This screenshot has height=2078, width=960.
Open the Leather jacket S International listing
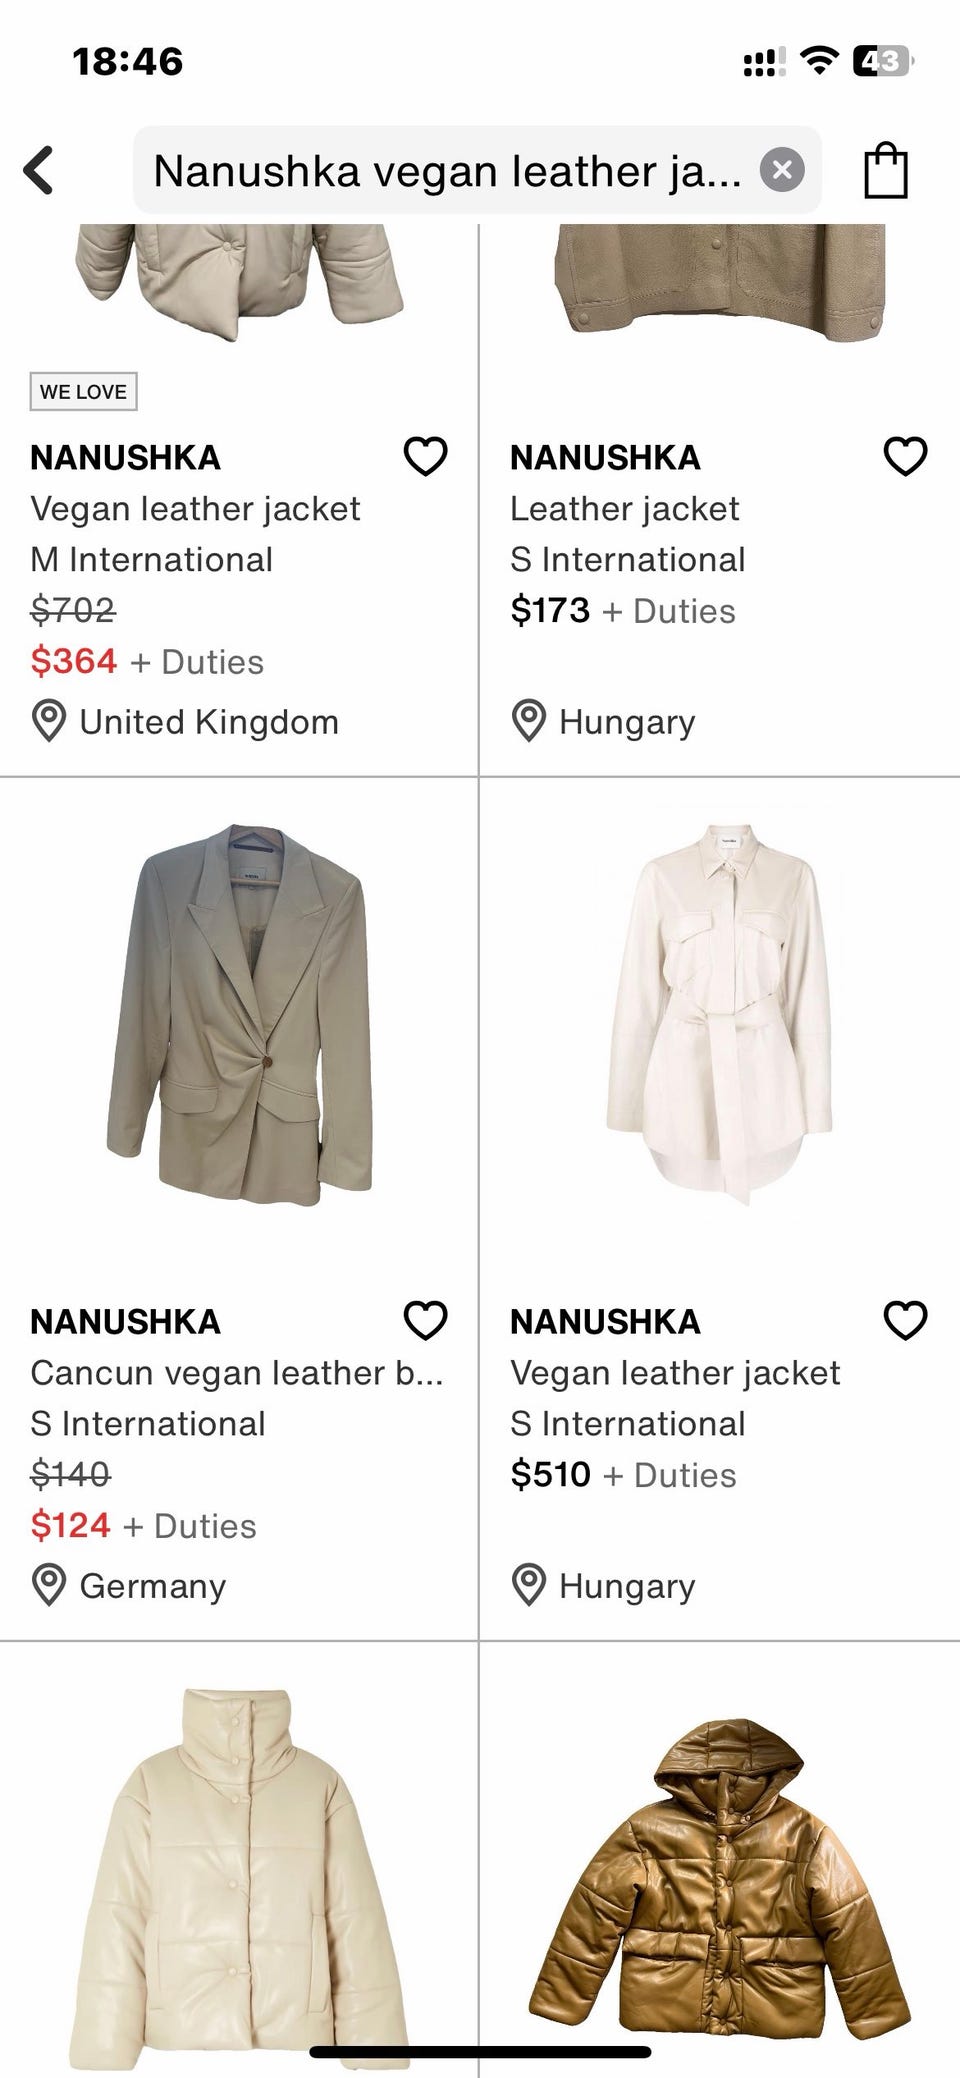pos(625,509)
